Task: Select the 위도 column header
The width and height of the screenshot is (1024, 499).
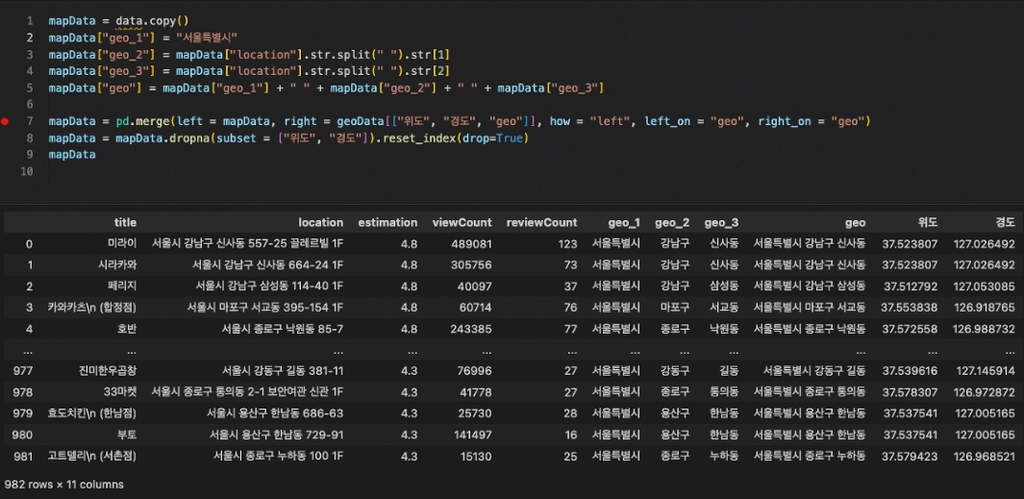Action: tap(928, 223)
